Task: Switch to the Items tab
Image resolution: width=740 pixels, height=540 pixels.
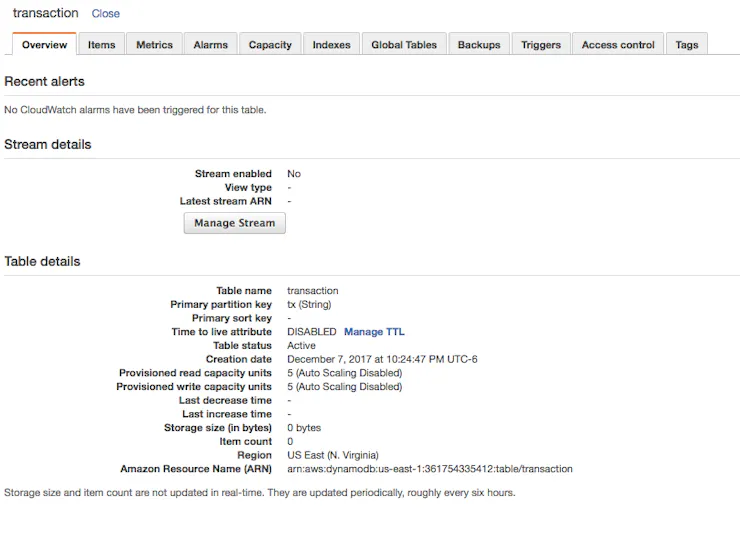Action: pos(101,44)
